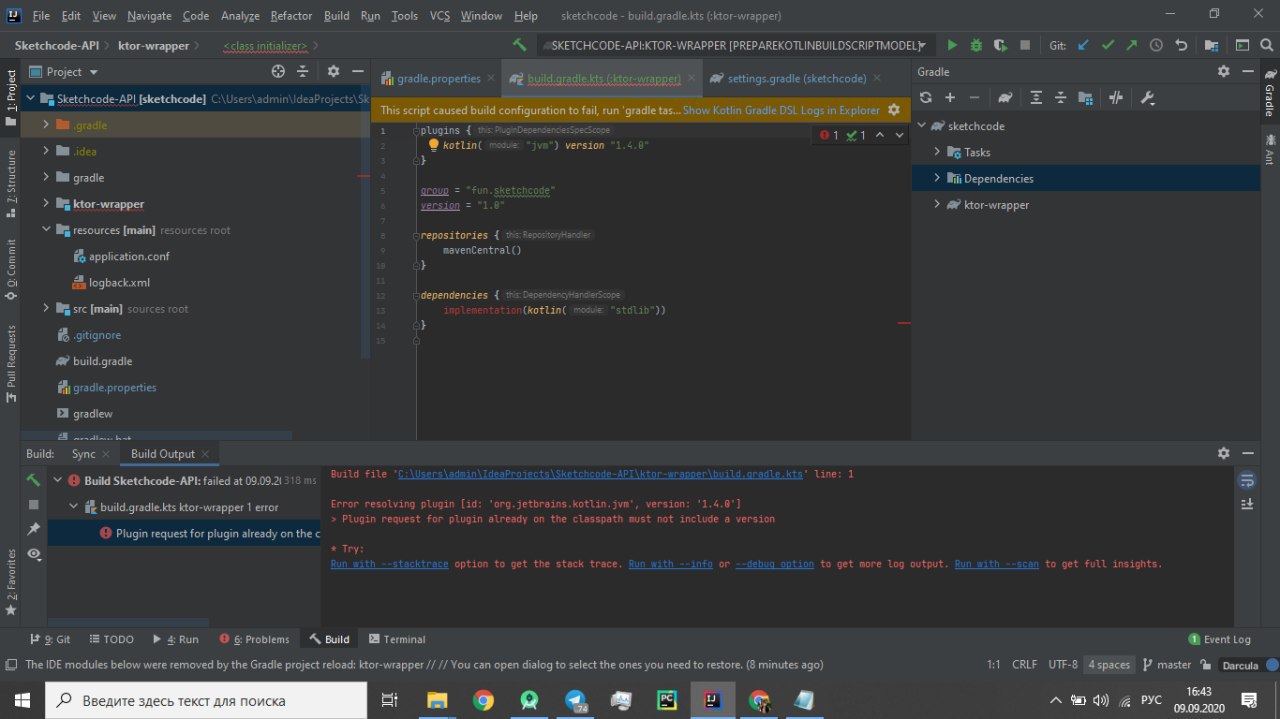Execute Gradle task via elephant icon
The width and height of the screenshot is (1280, 719).
point(1005,97)
